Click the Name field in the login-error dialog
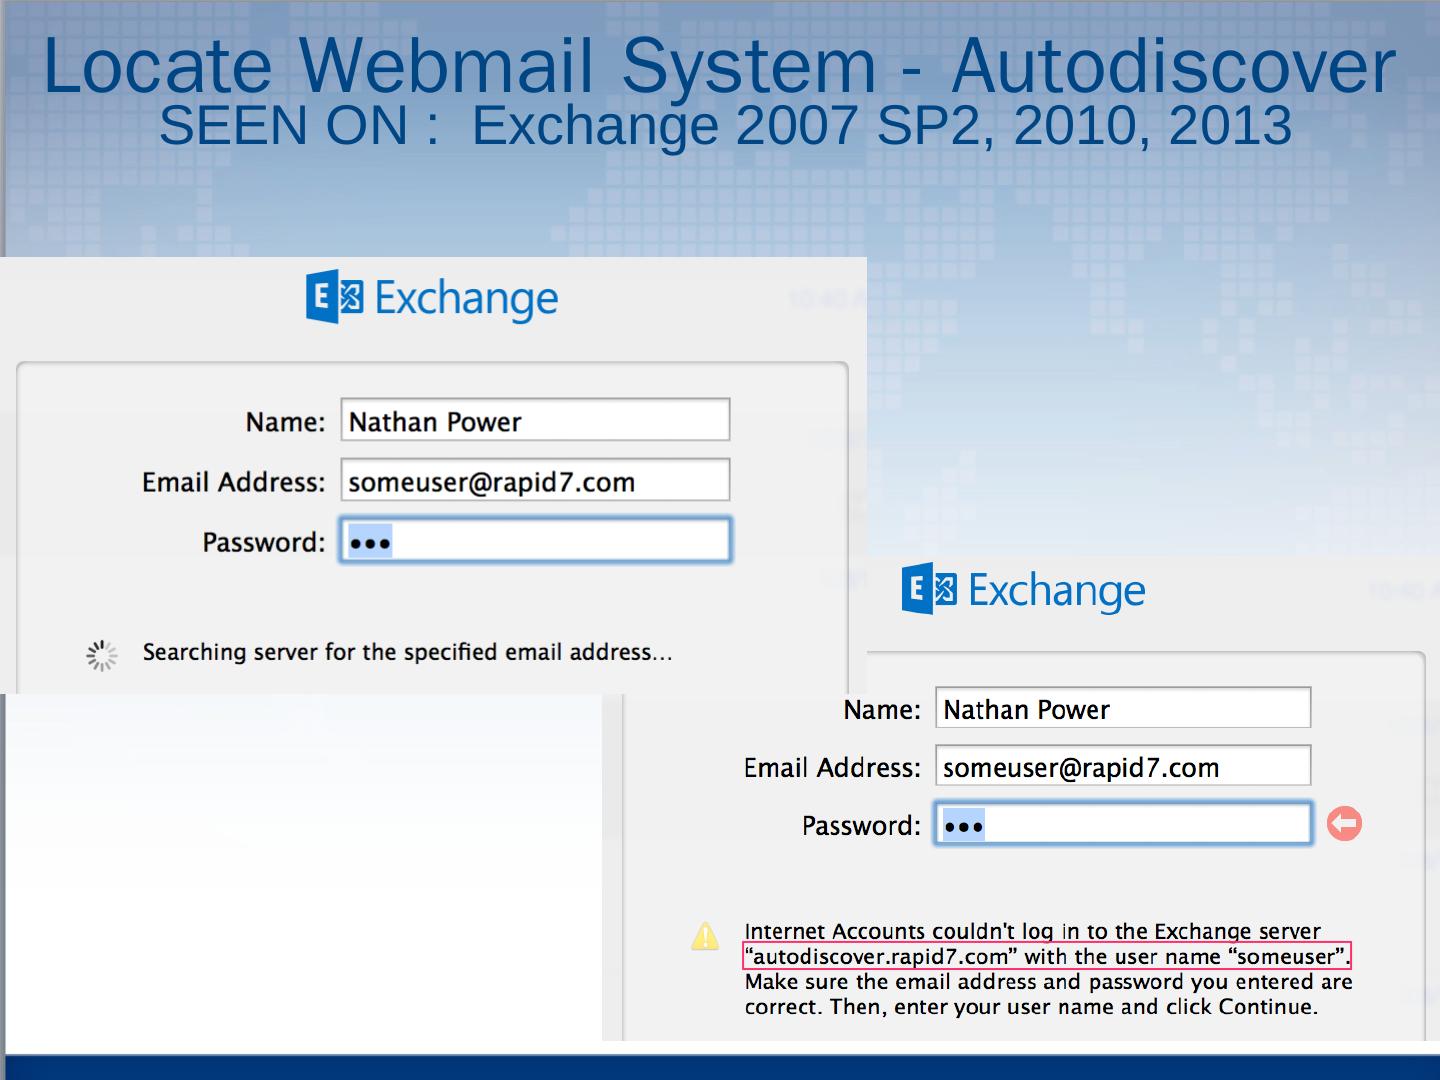1440x1080 pixels. pyautogui.click(x=1123, y=708)
